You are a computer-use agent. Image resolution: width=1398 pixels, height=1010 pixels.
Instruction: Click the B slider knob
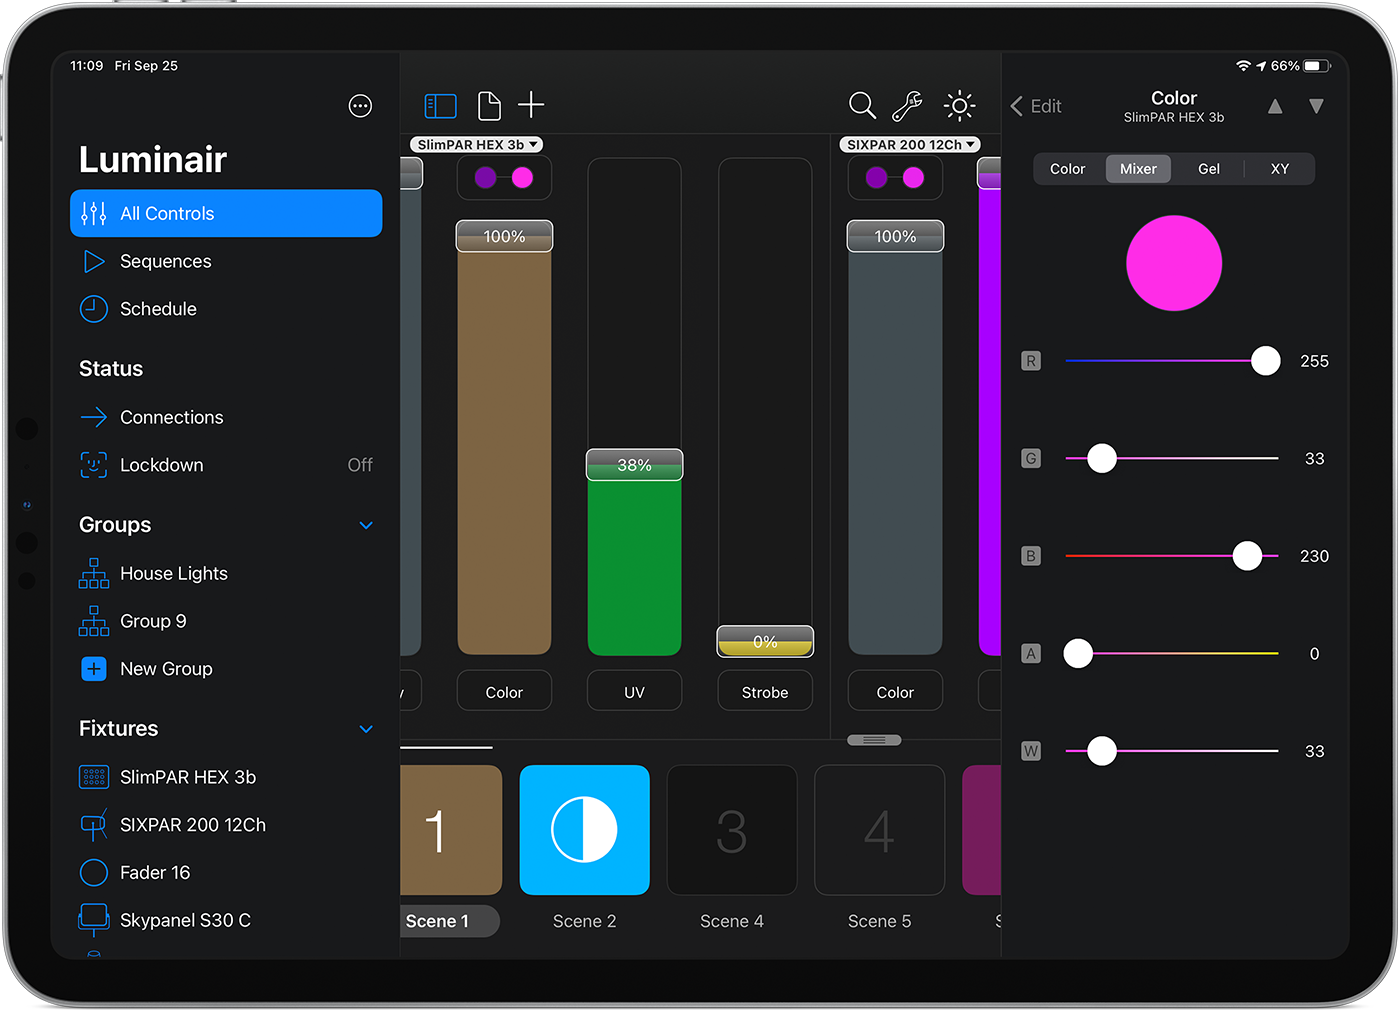[x=1247, y=556]
